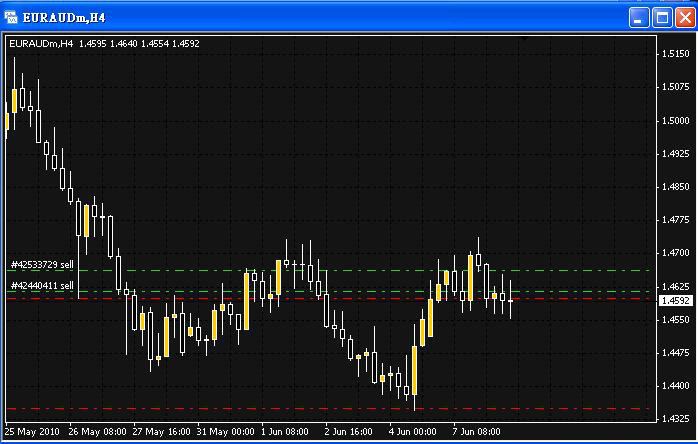Click the 1 Jun 08:00 time label
698x444 pixels.
pos(284,432)
